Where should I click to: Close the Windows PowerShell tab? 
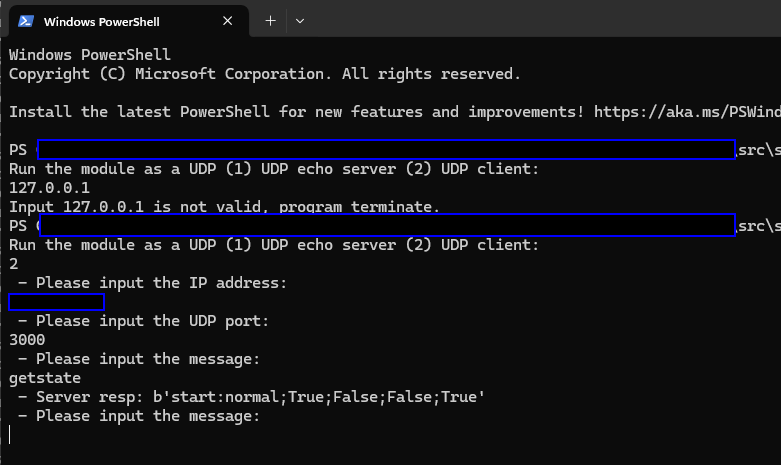(228, 21)
